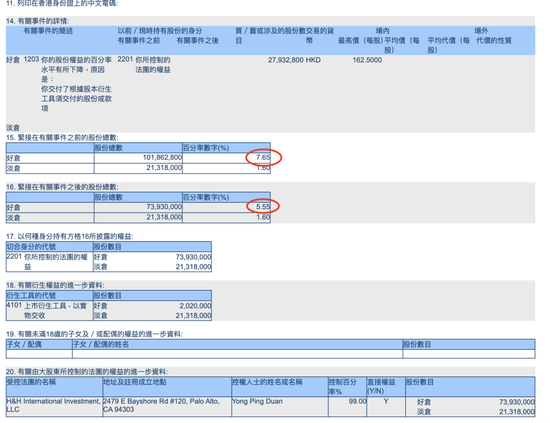Click the 5.55 percentage value
Viewport: 550px width, 423px height.
click(x=263, y=207)
